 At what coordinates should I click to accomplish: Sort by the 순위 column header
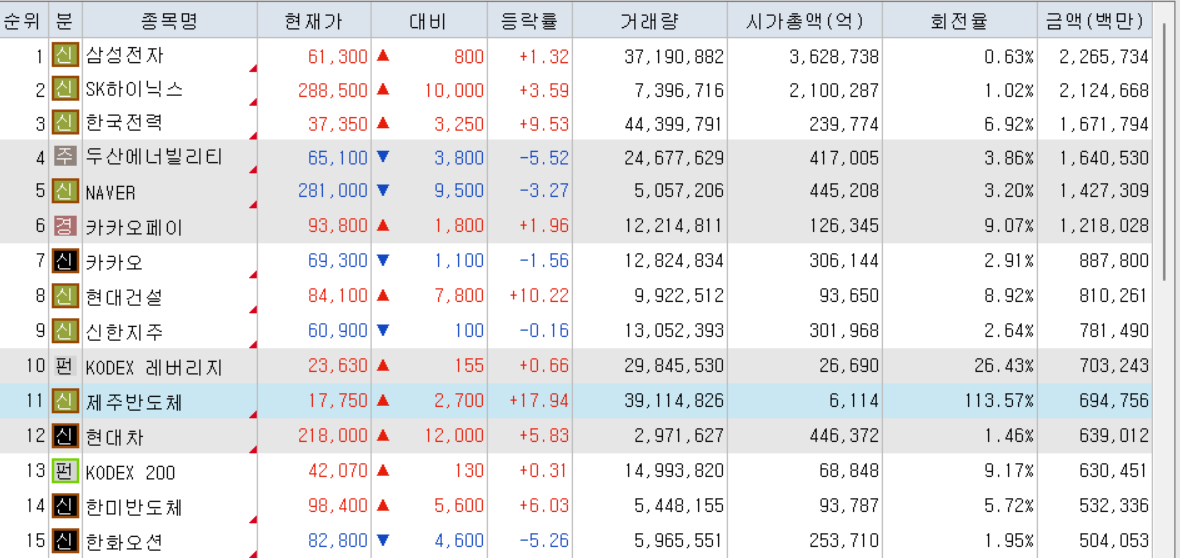tap(25, 21)
